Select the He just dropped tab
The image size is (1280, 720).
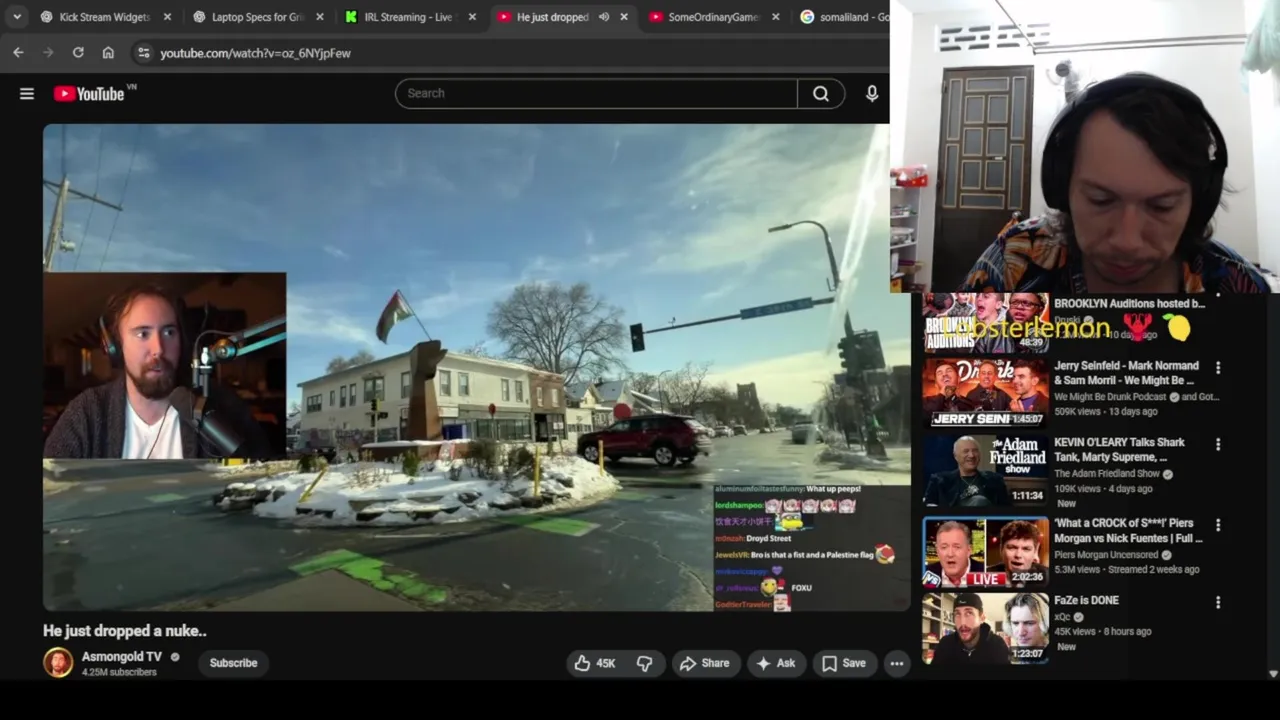coord(562,17)
